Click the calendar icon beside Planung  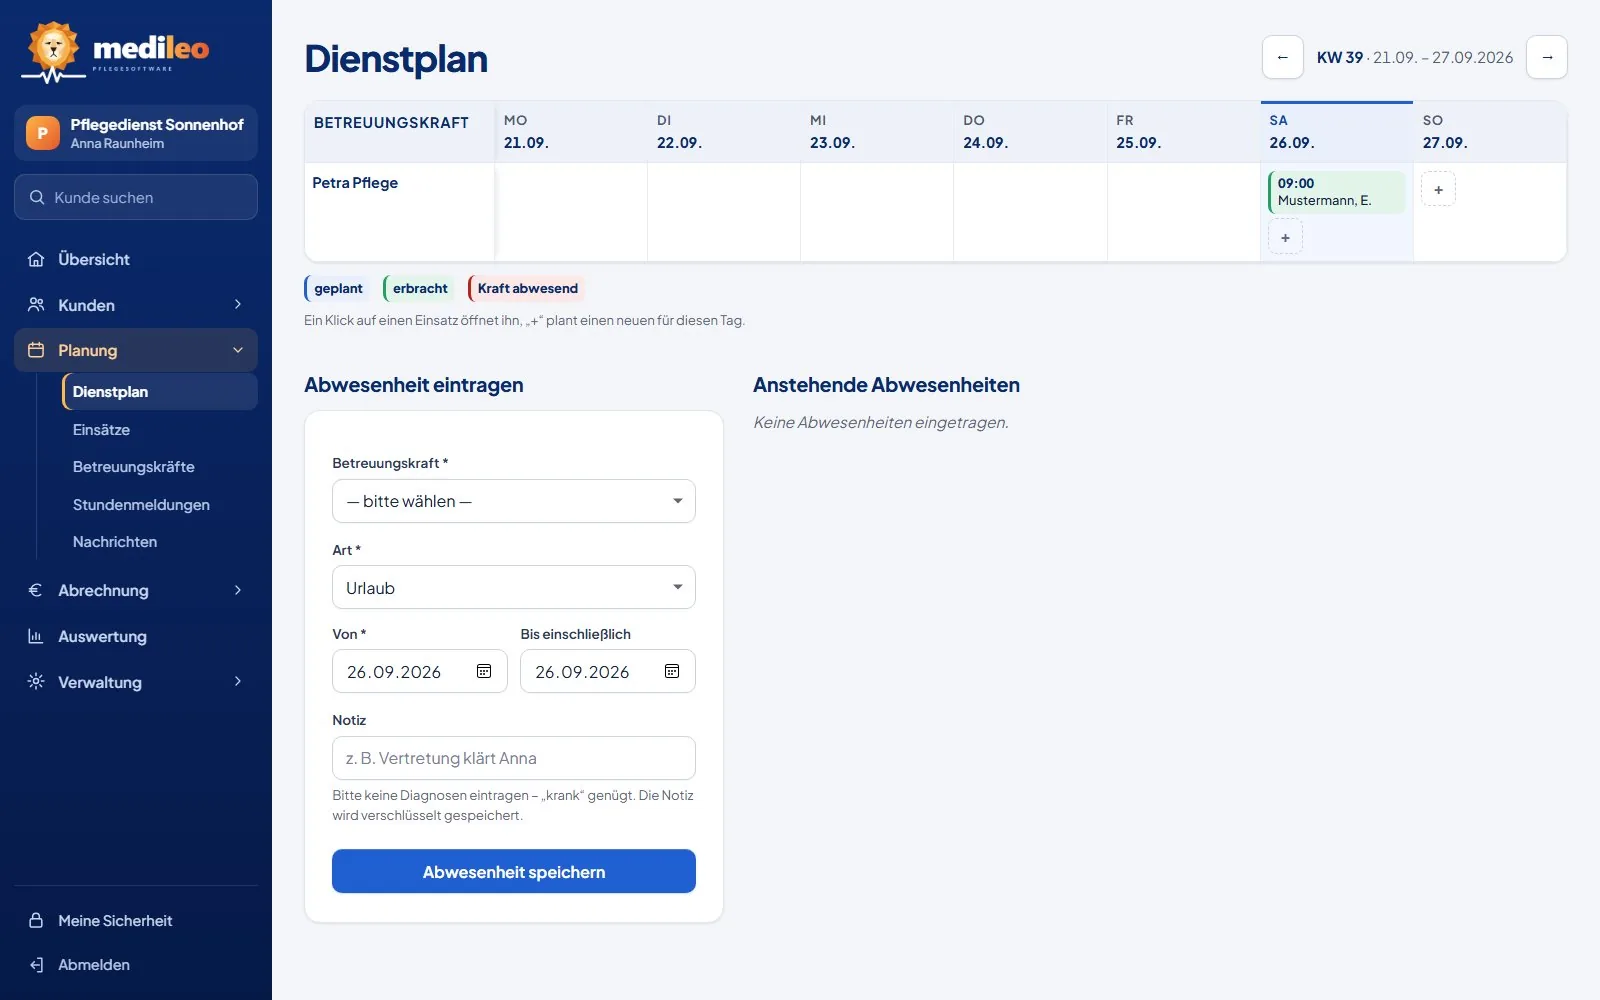point(36,350)
